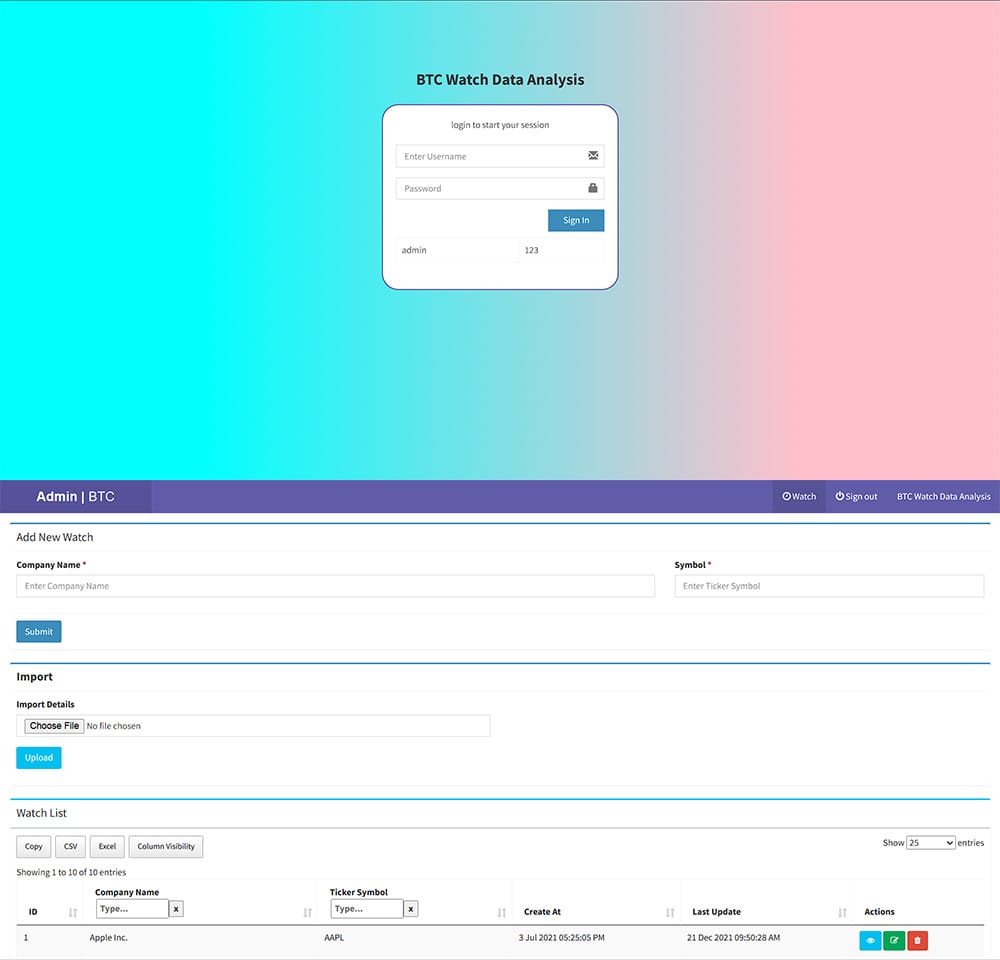This screenshot has height=960, width=1000.
Task: Open the Watch menu item
Action: coord(799,497)
